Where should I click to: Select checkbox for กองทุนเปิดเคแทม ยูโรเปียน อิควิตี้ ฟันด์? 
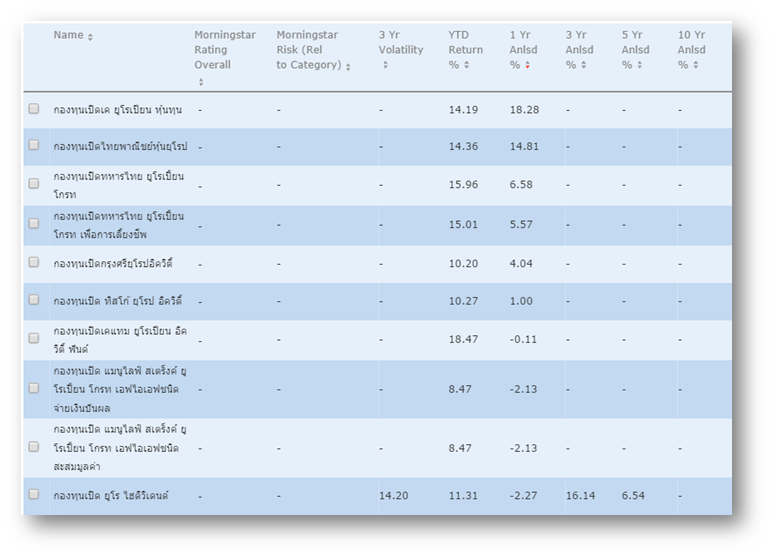(x=34, y=338)
